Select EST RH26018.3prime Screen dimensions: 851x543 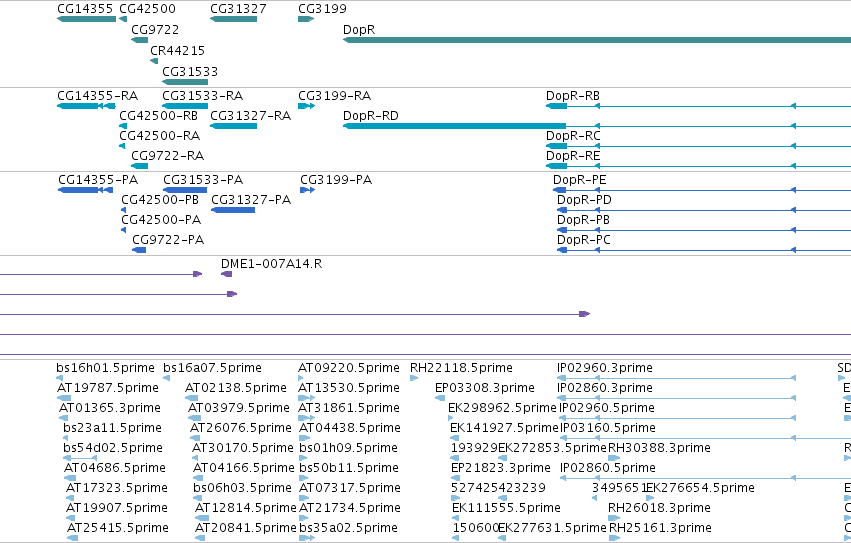tap(614, 519)
